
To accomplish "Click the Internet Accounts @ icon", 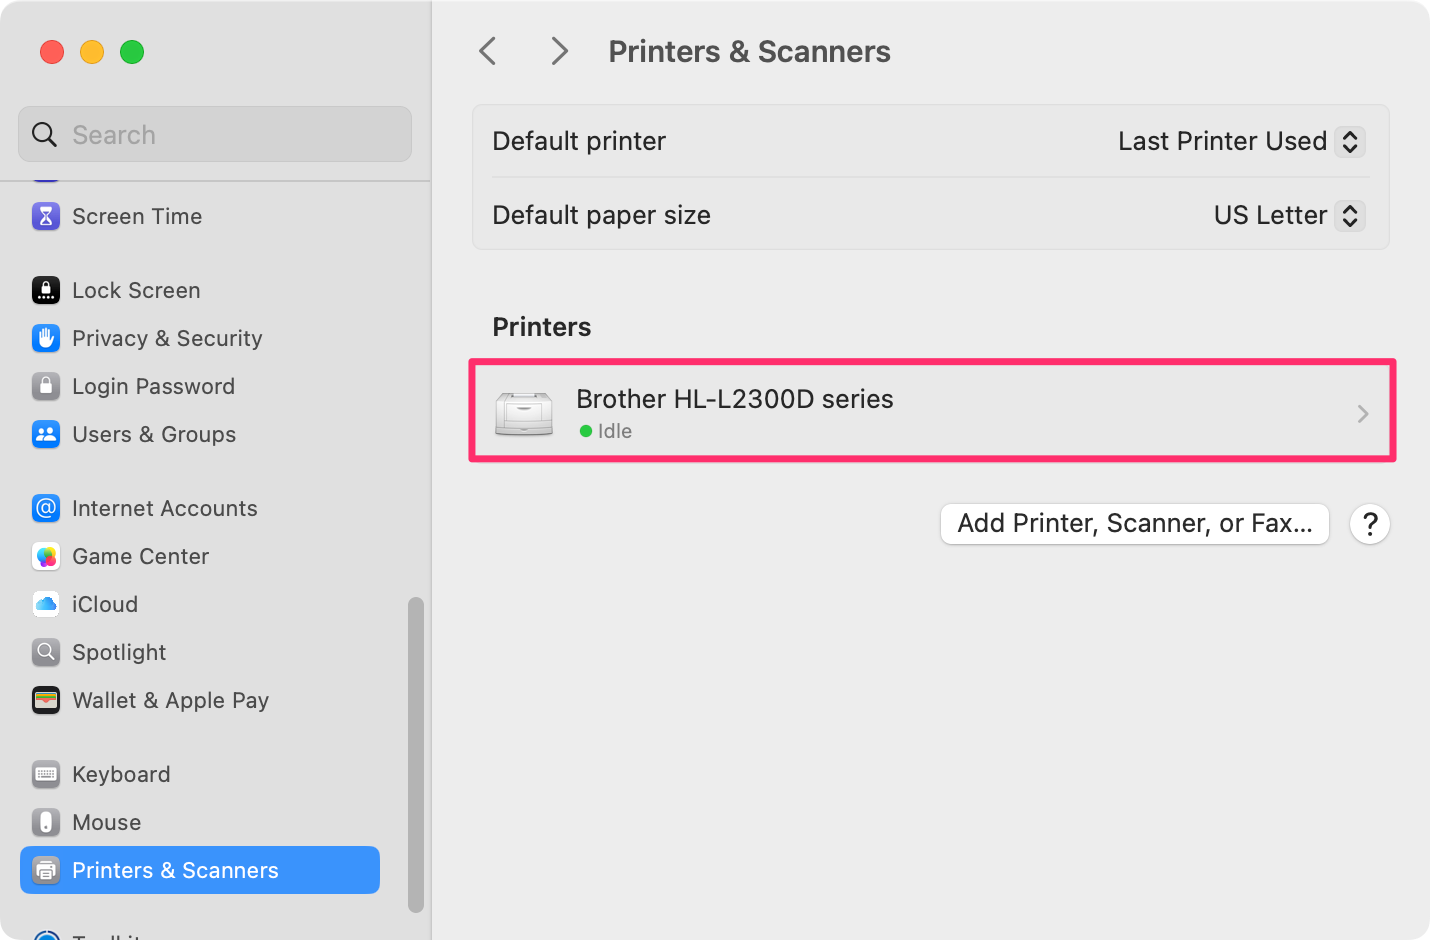I will [46, 508].
